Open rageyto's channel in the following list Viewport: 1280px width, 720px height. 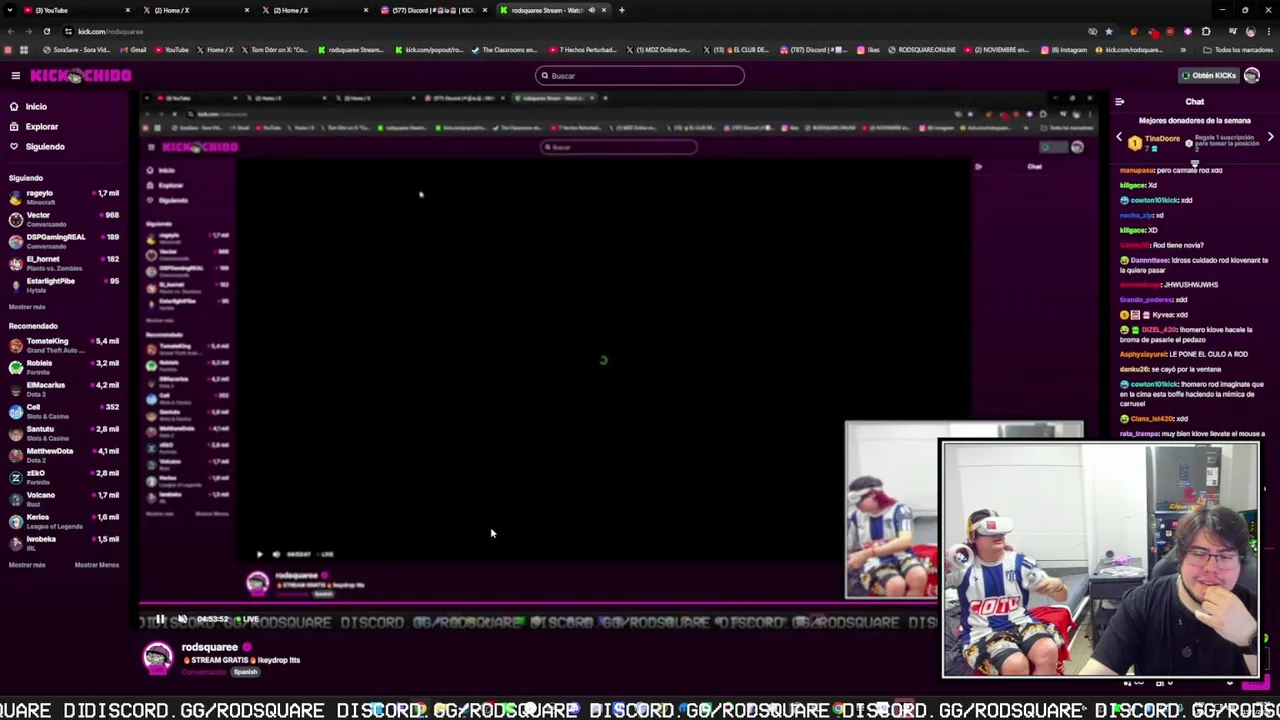coord(64,197)
